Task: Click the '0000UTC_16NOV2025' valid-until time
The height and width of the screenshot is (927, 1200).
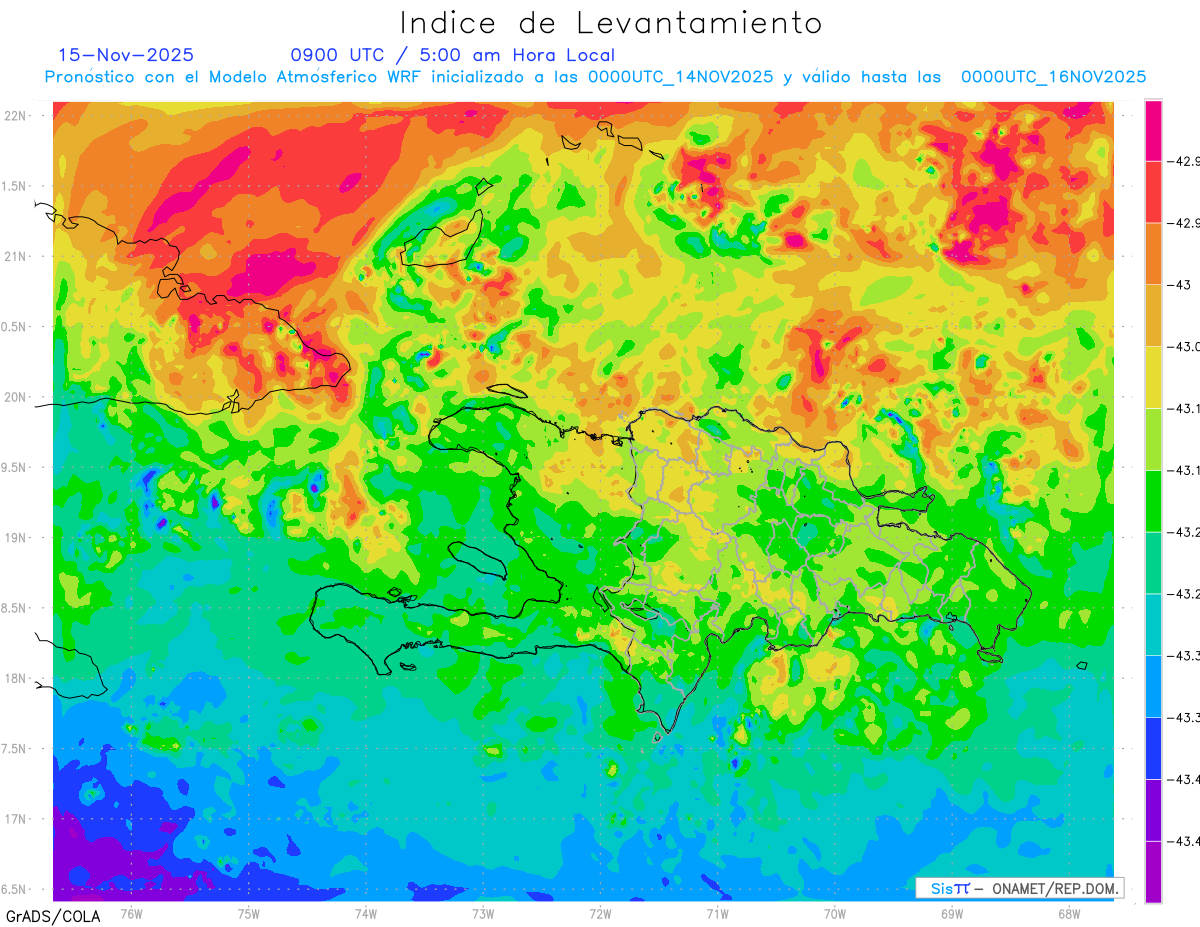Action: click(1053, 77)
